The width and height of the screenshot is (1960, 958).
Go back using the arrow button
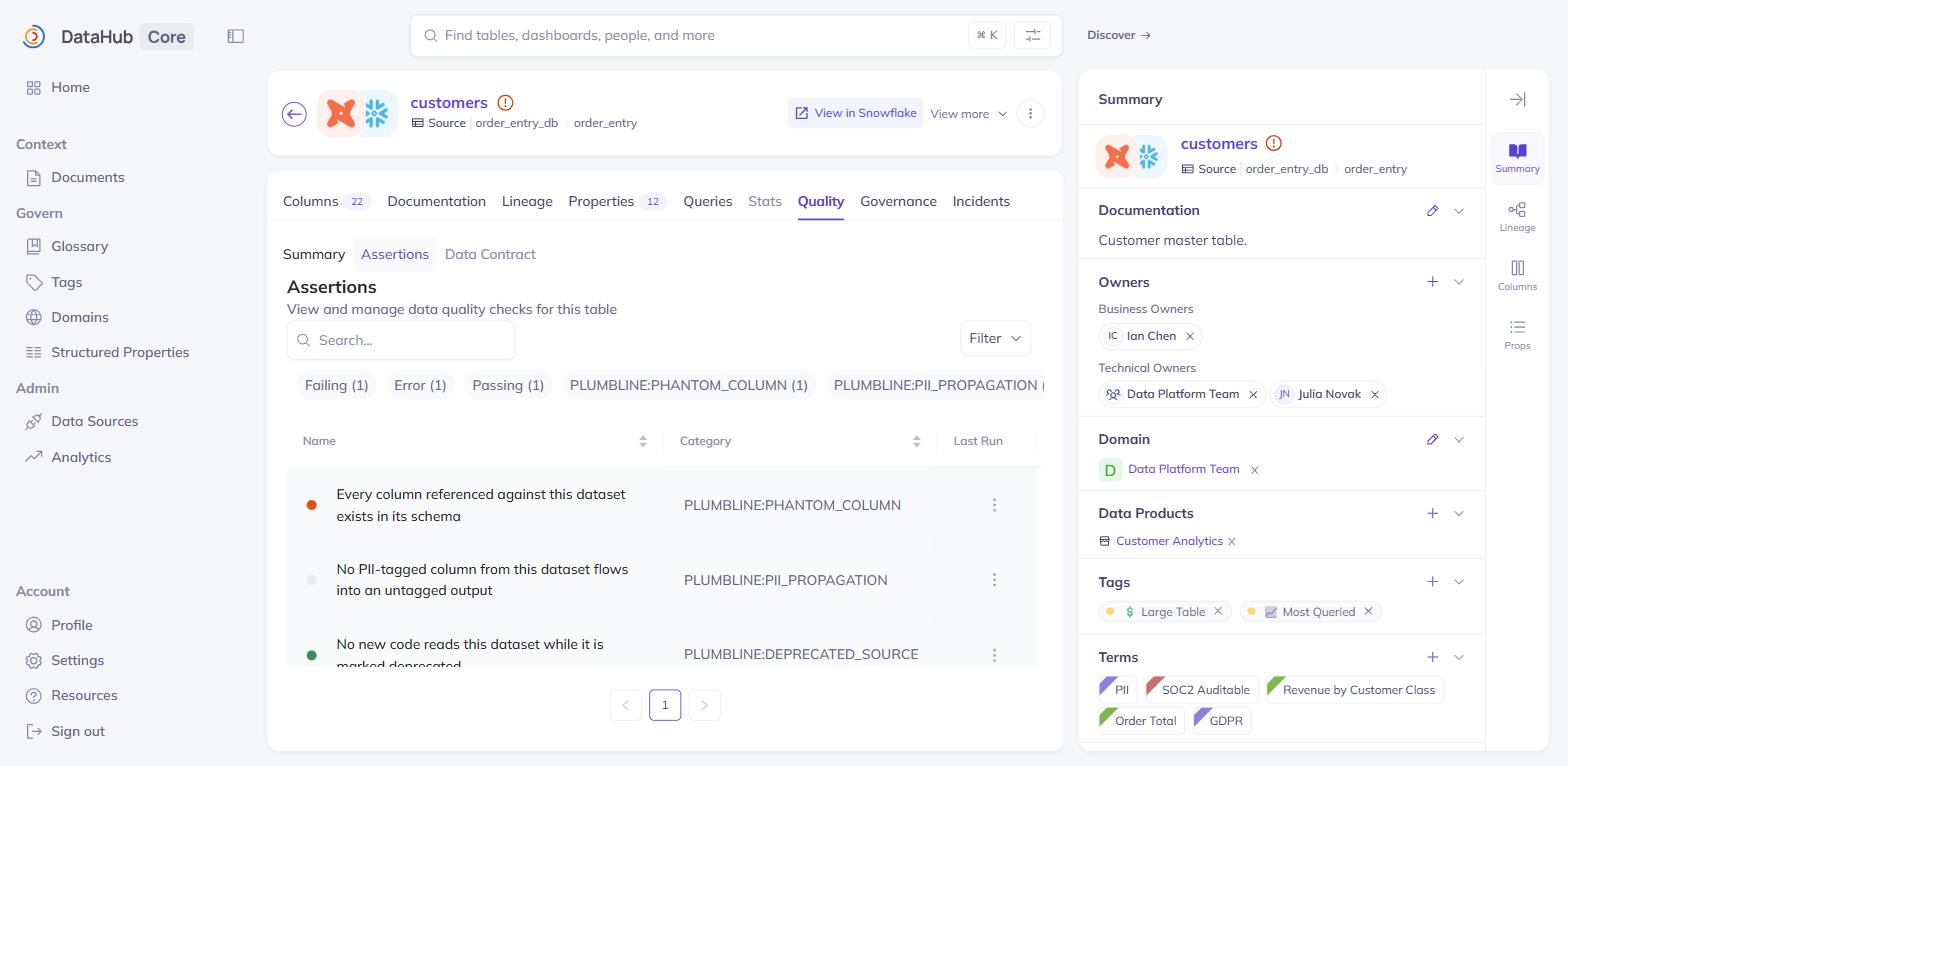coord(294,114)
